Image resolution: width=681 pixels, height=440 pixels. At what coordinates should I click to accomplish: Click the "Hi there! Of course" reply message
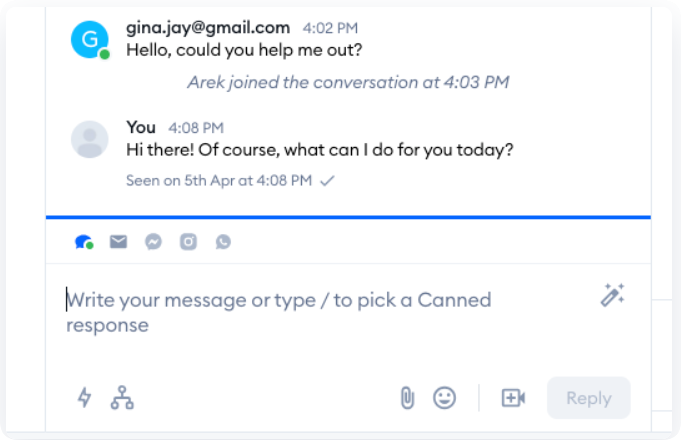[x=320, y=151]
